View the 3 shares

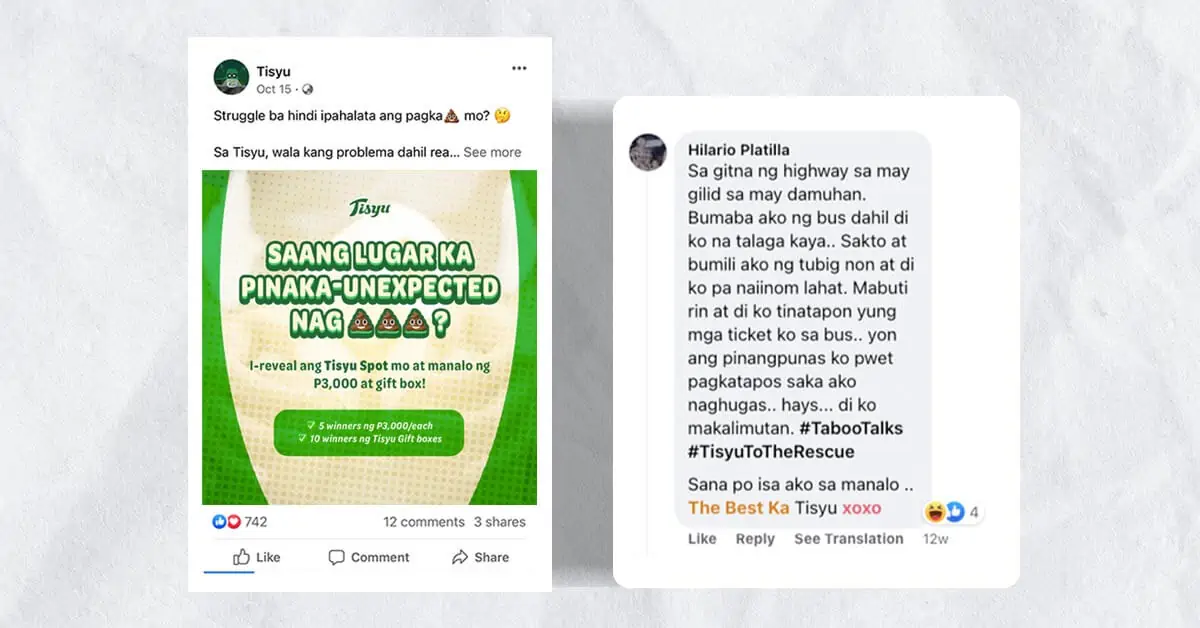click(500, 521)
